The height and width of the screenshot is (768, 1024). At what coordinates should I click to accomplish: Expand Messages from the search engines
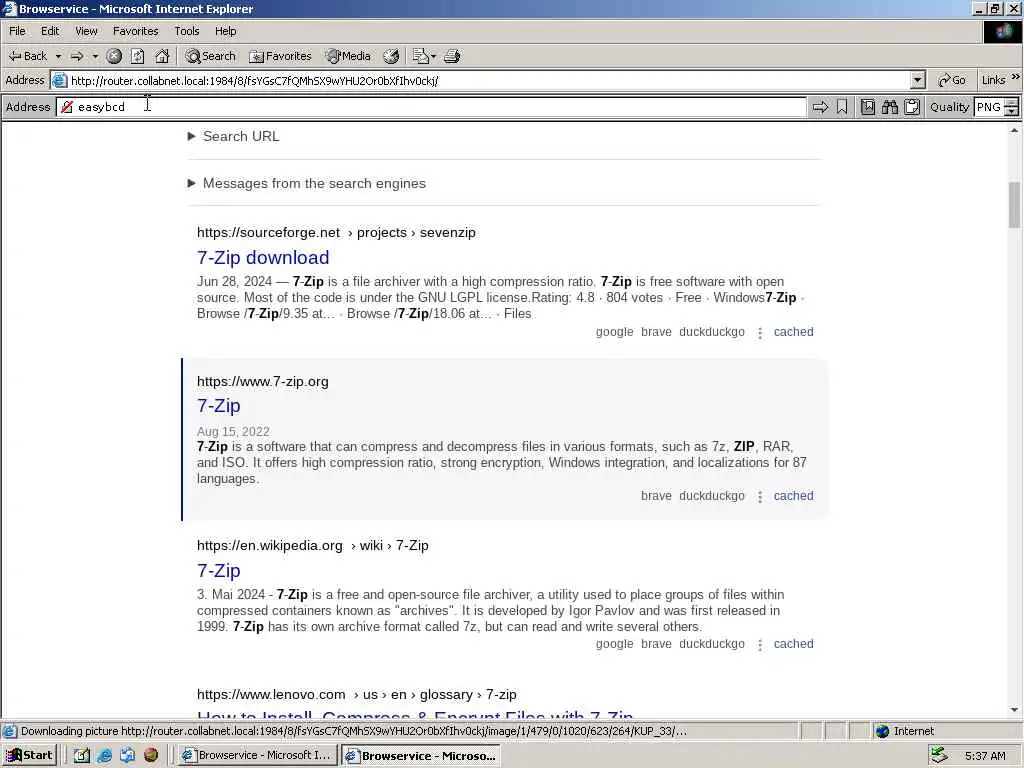click(x=307, y=184)
